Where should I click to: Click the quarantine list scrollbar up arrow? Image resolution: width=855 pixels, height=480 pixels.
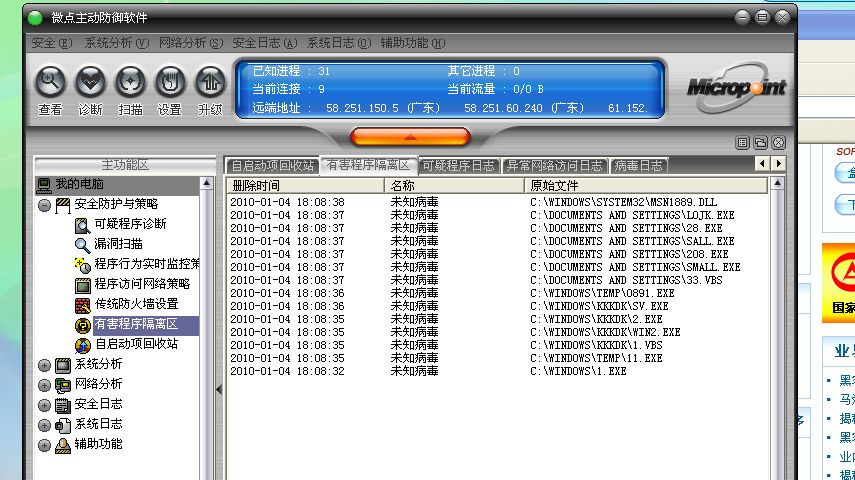[x=778, y=184]
